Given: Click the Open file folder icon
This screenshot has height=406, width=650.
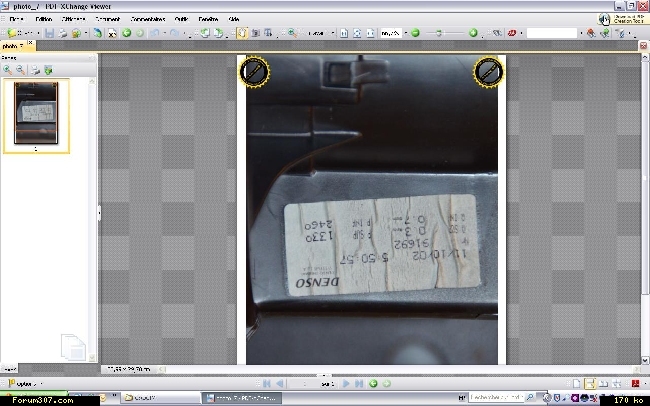Looking at the screenshot, I should pos(12,33).
